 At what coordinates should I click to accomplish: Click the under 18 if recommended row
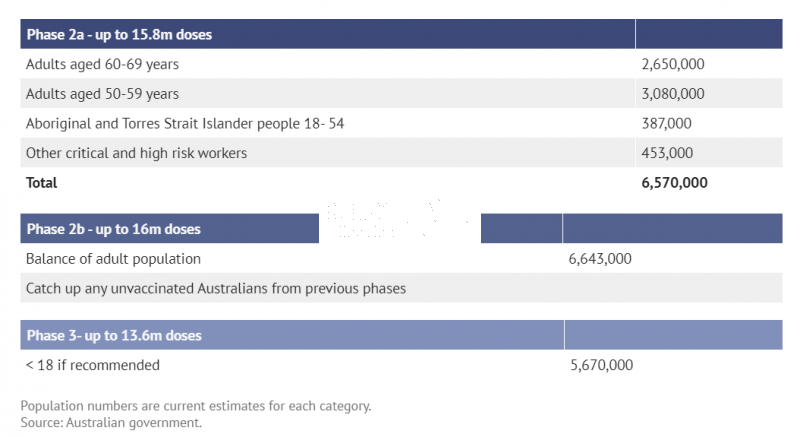click(x=401, y=365)
